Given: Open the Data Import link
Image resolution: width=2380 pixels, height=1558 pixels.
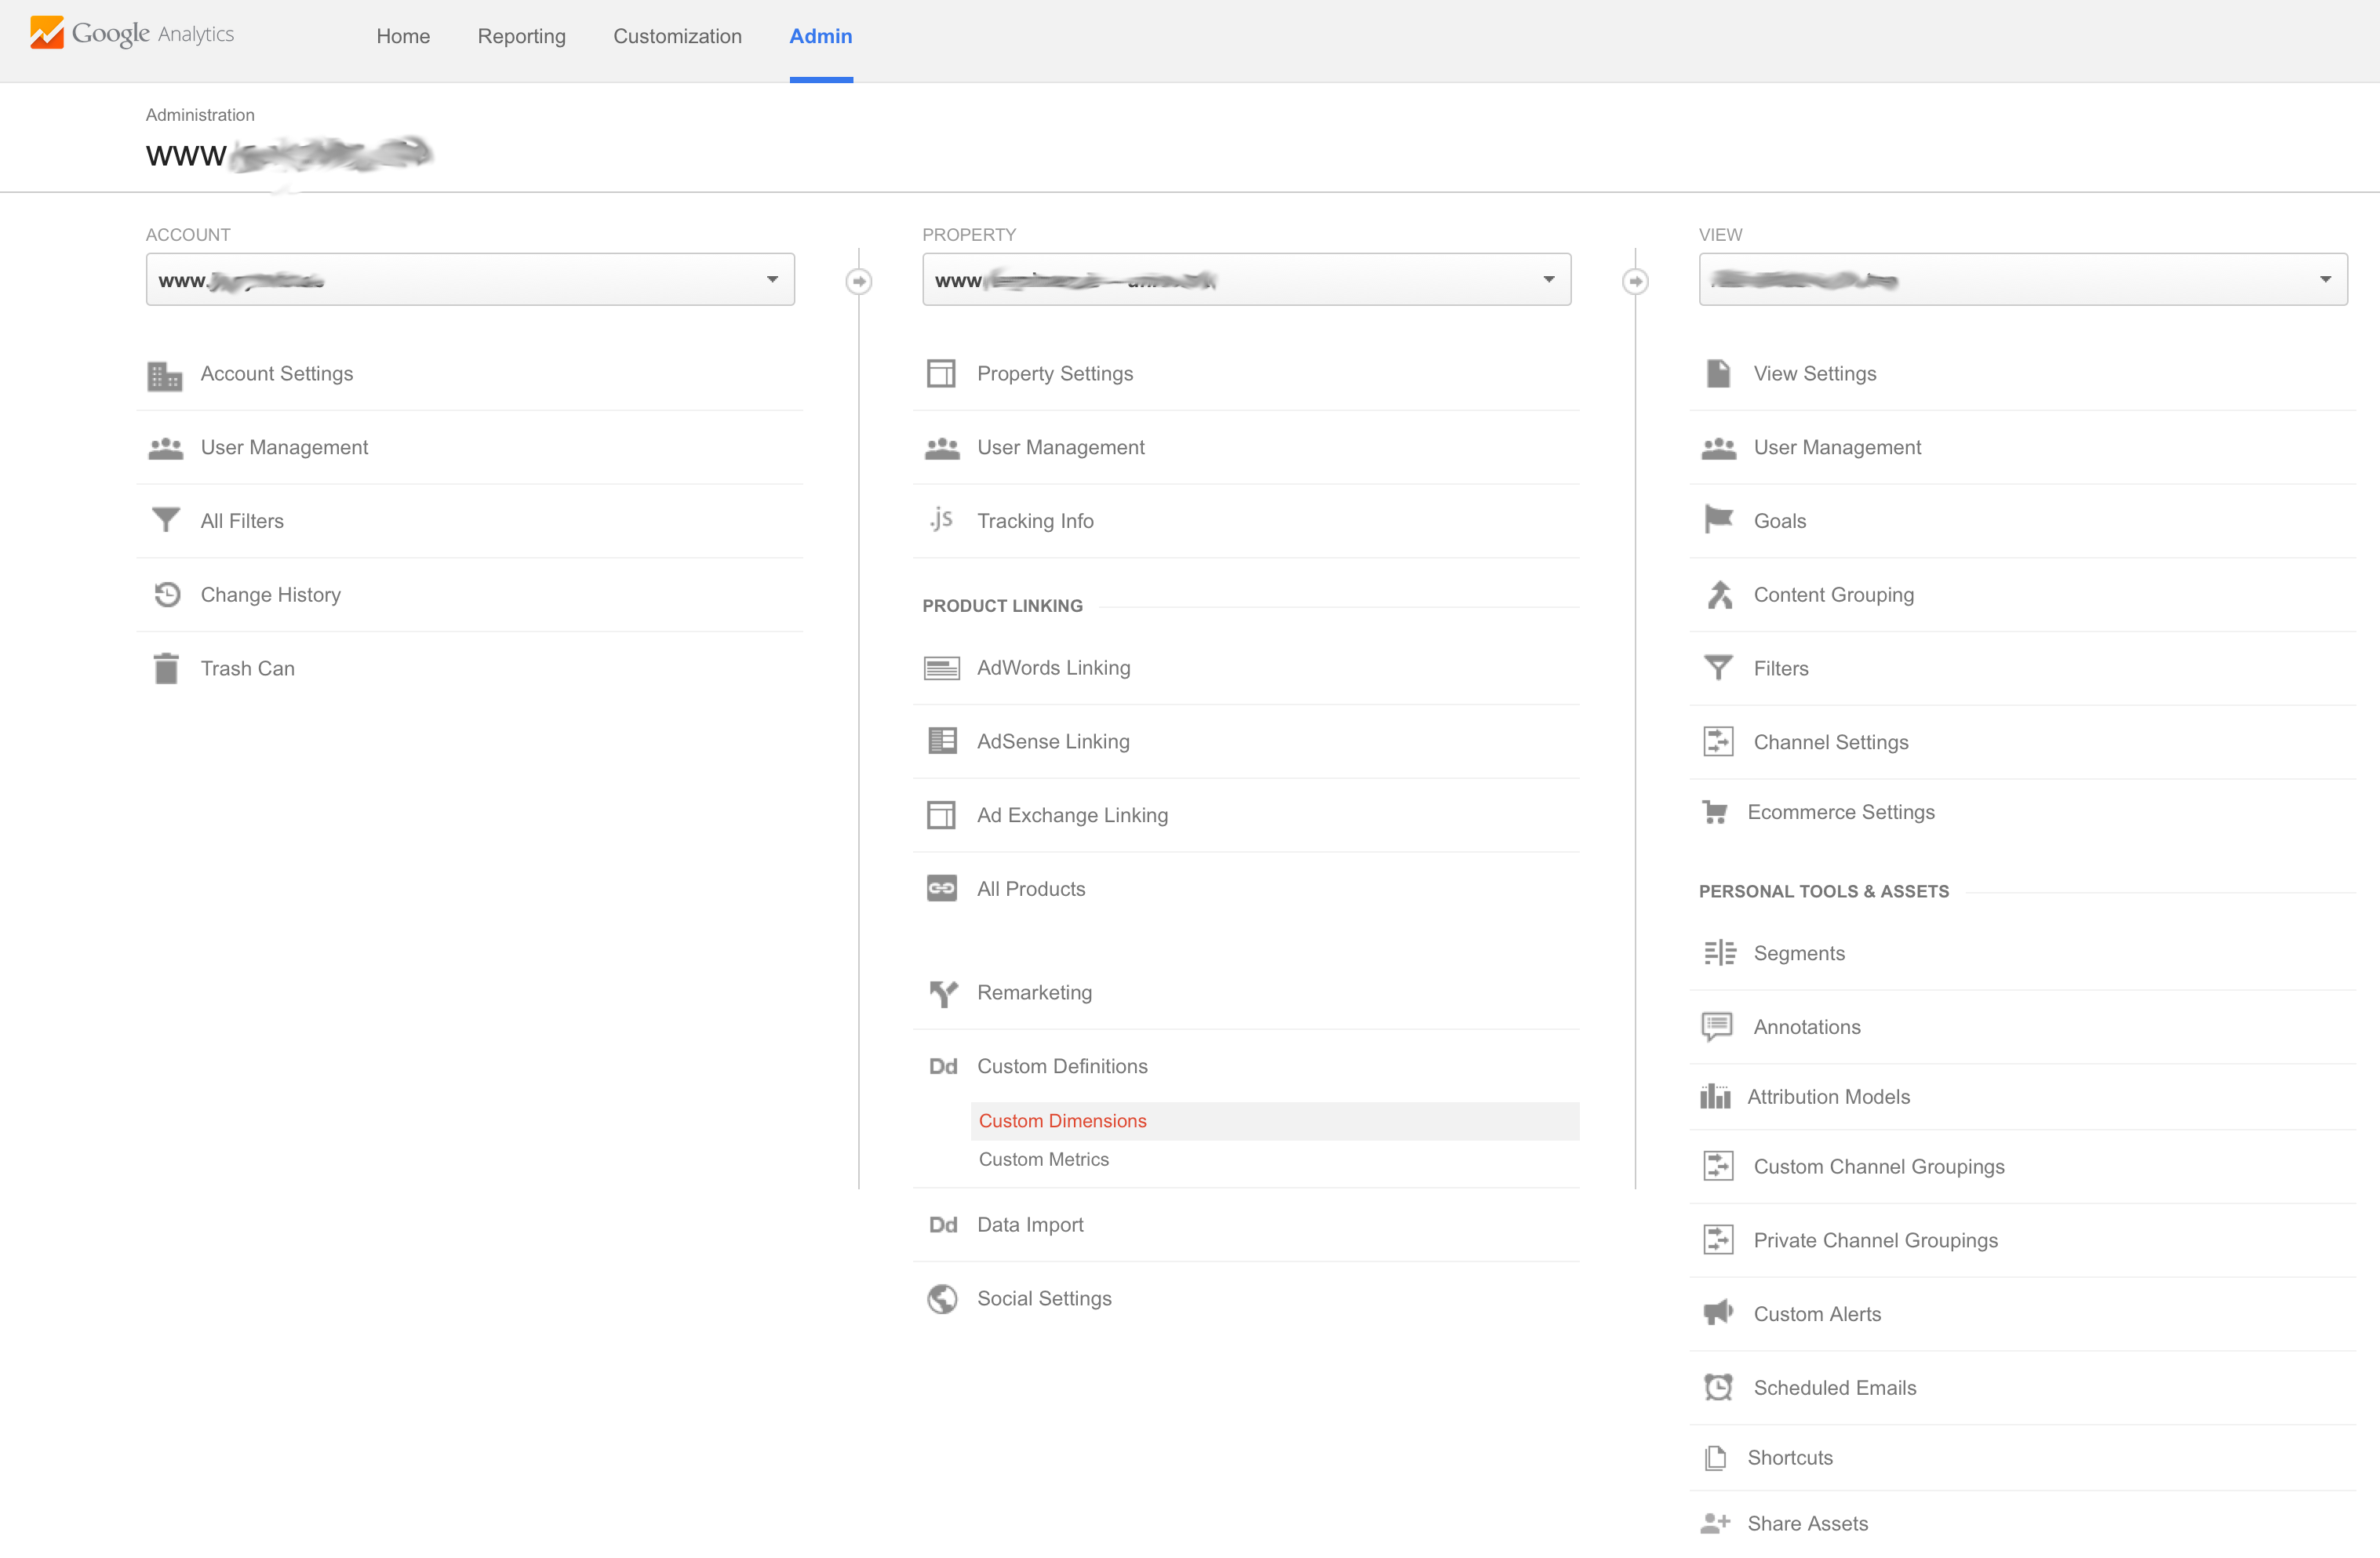Looking at the screenshot, I should 1030,1225.
